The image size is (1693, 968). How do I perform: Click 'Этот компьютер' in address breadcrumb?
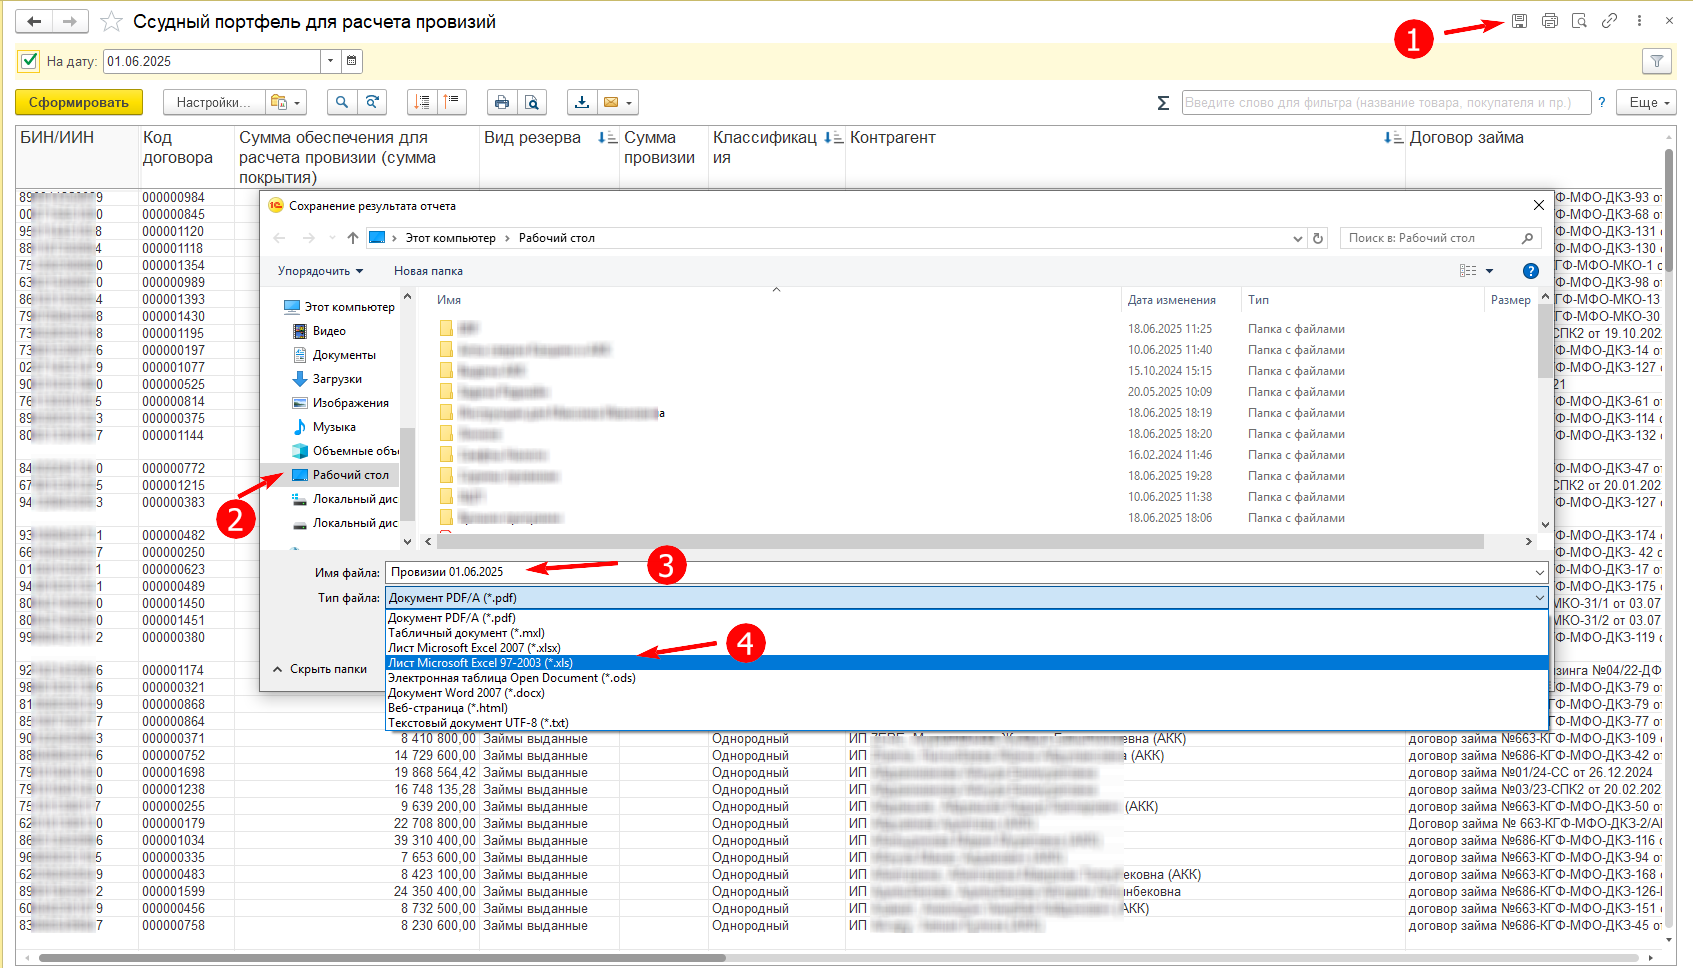click(x=450, y=238)
